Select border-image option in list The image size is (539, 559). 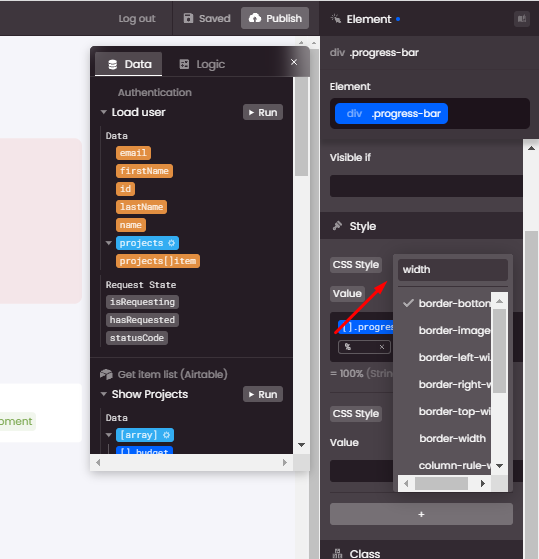tap(455, 330)
